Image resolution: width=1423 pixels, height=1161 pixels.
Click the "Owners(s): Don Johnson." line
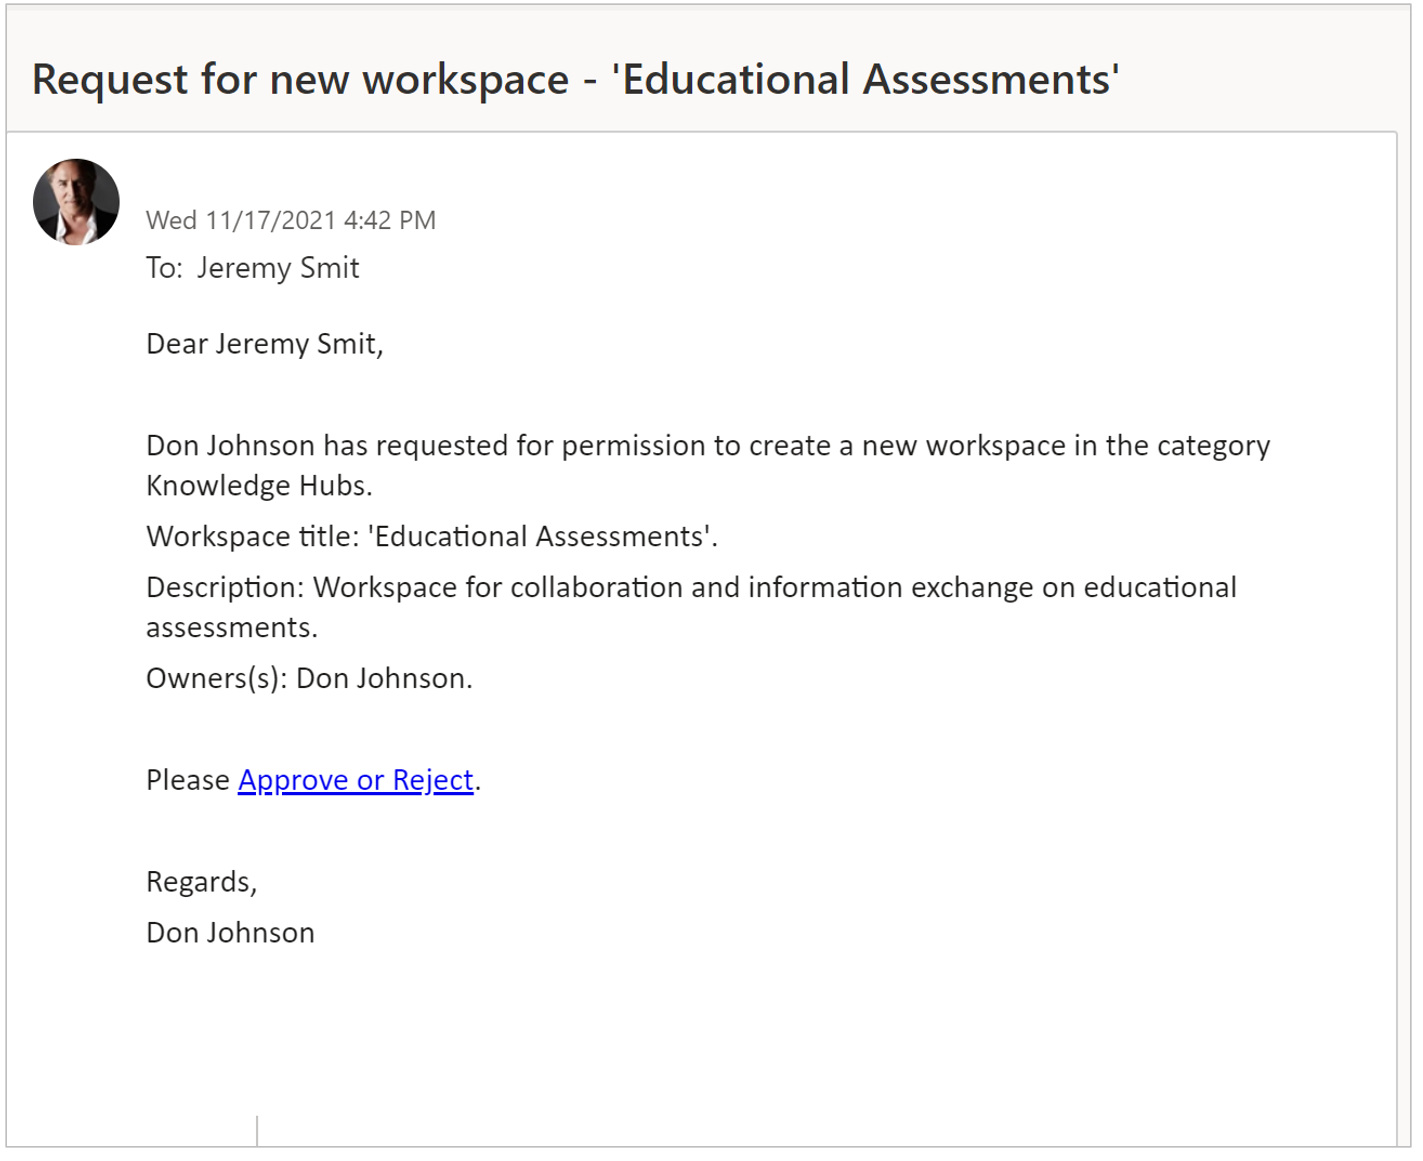click(309, 679)
